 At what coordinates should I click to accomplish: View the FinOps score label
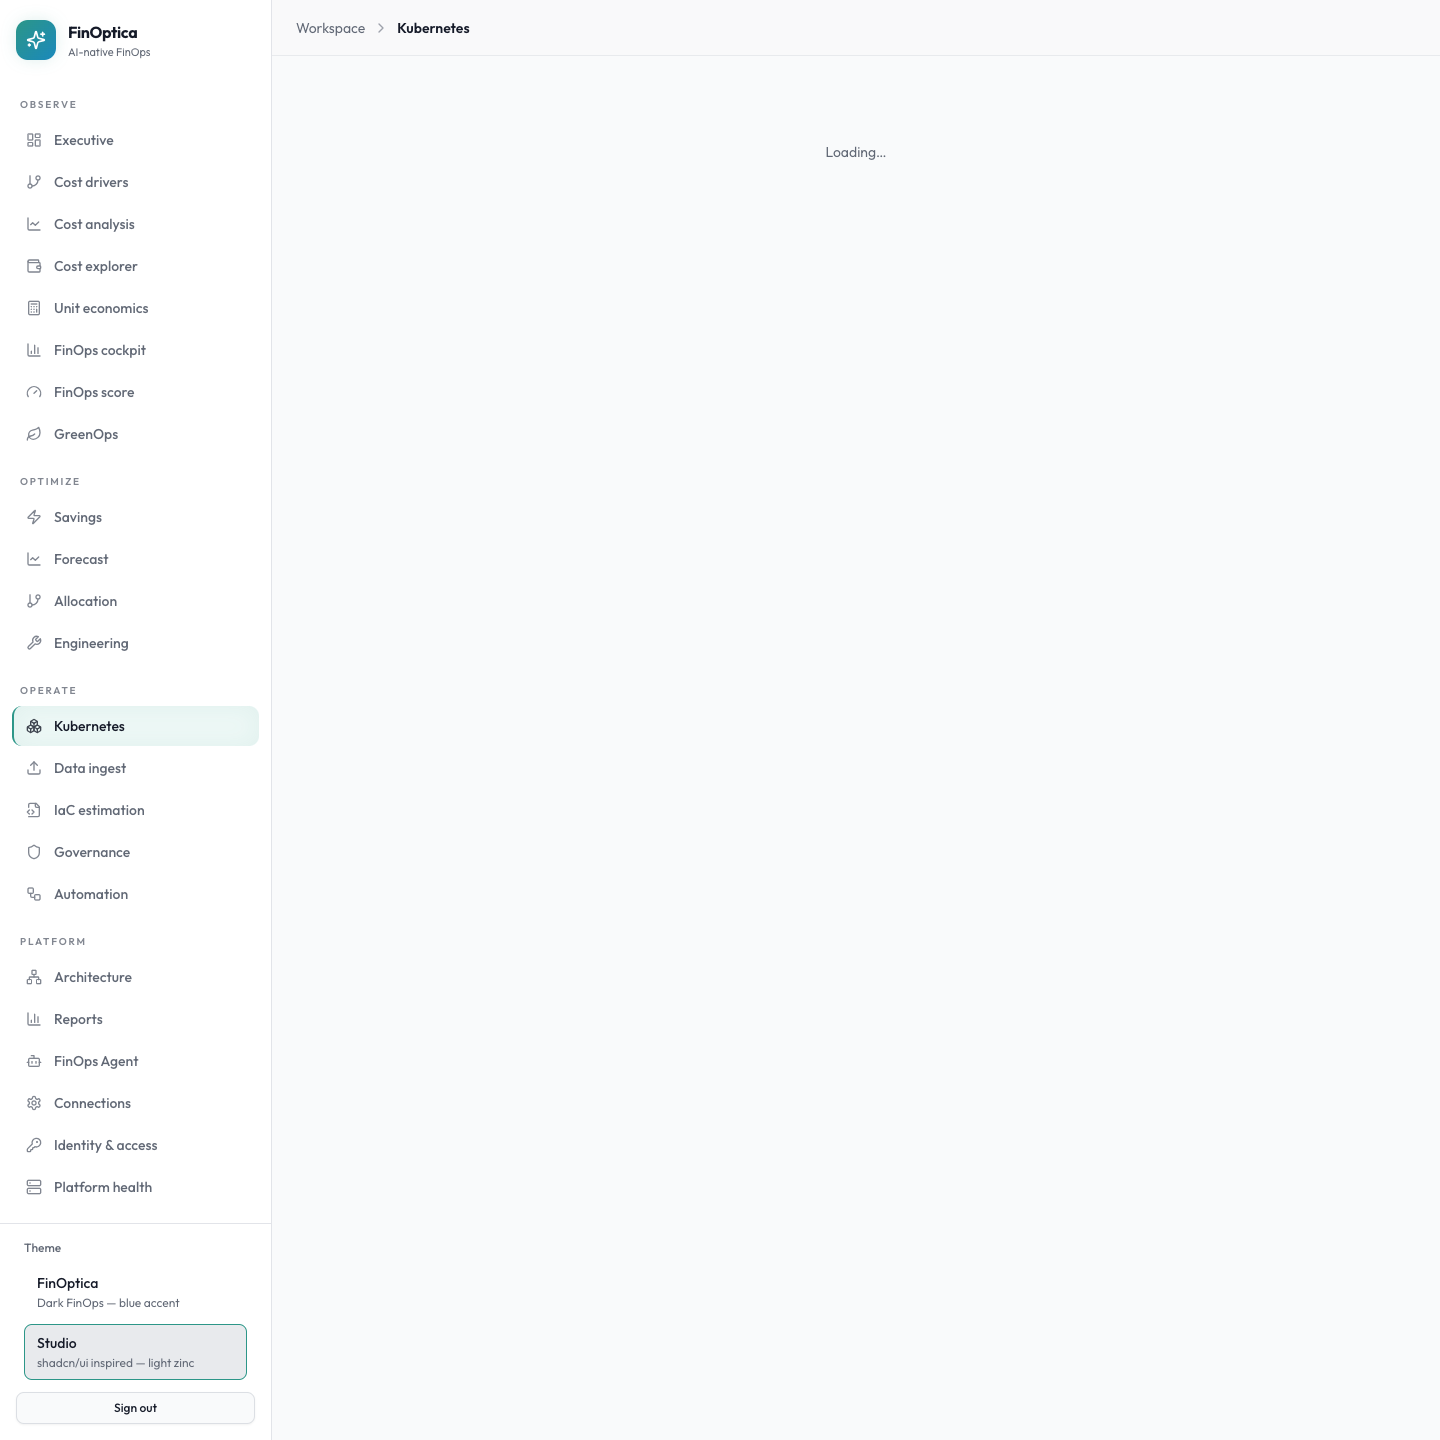[x=94, y=392]
